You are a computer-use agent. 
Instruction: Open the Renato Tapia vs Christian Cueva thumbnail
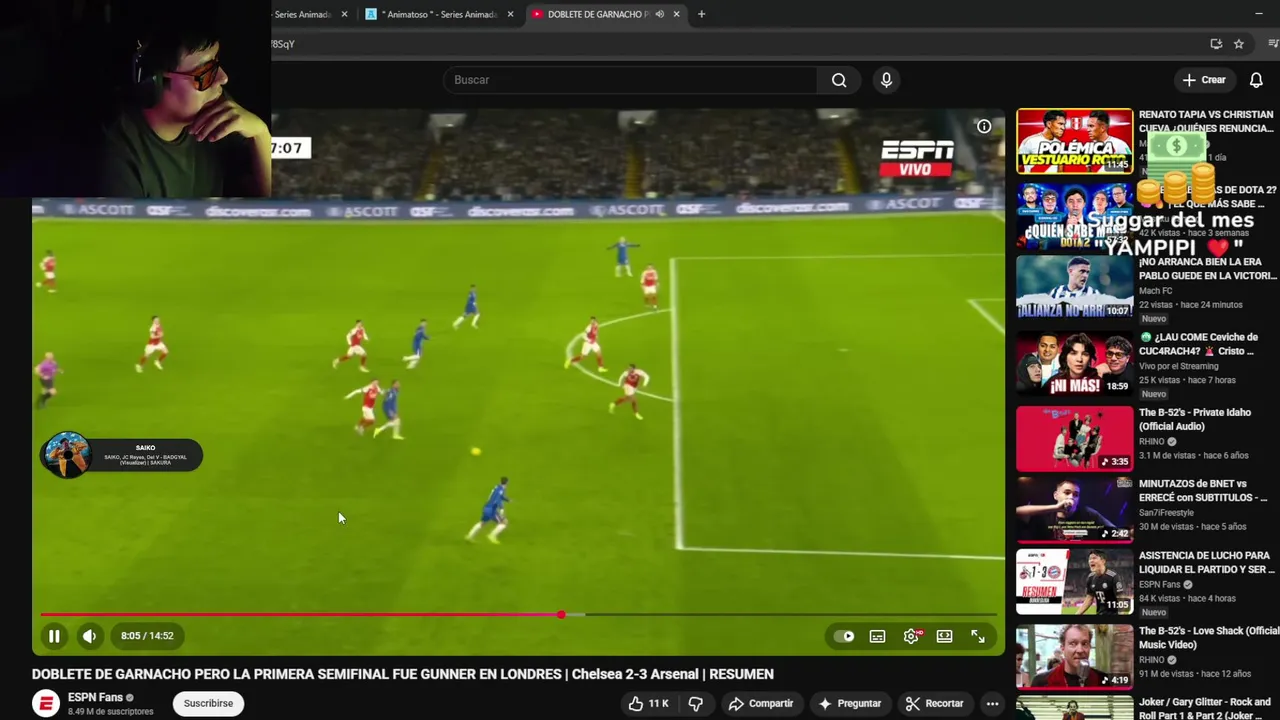tap(1075, 141)
